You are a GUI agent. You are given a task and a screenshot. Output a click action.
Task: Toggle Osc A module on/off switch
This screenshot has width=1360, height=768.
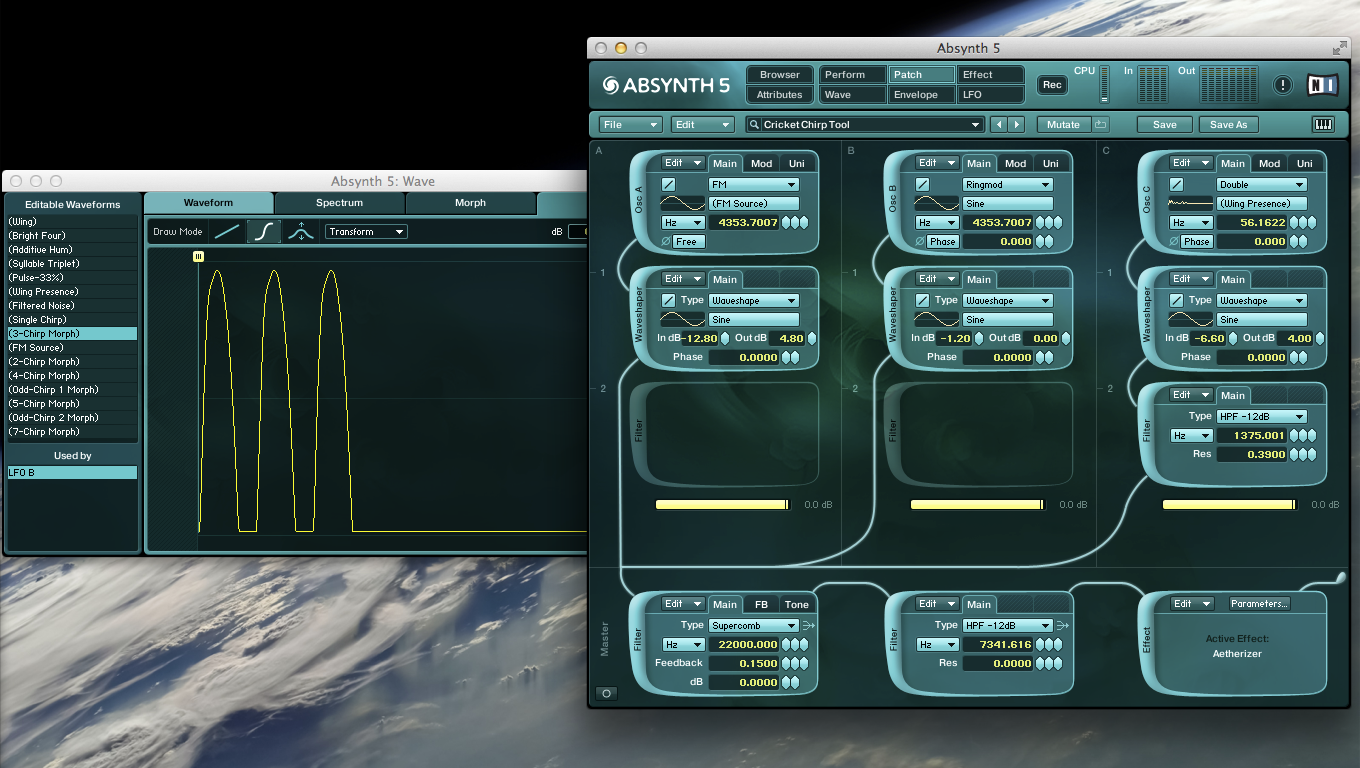[668, 185]
